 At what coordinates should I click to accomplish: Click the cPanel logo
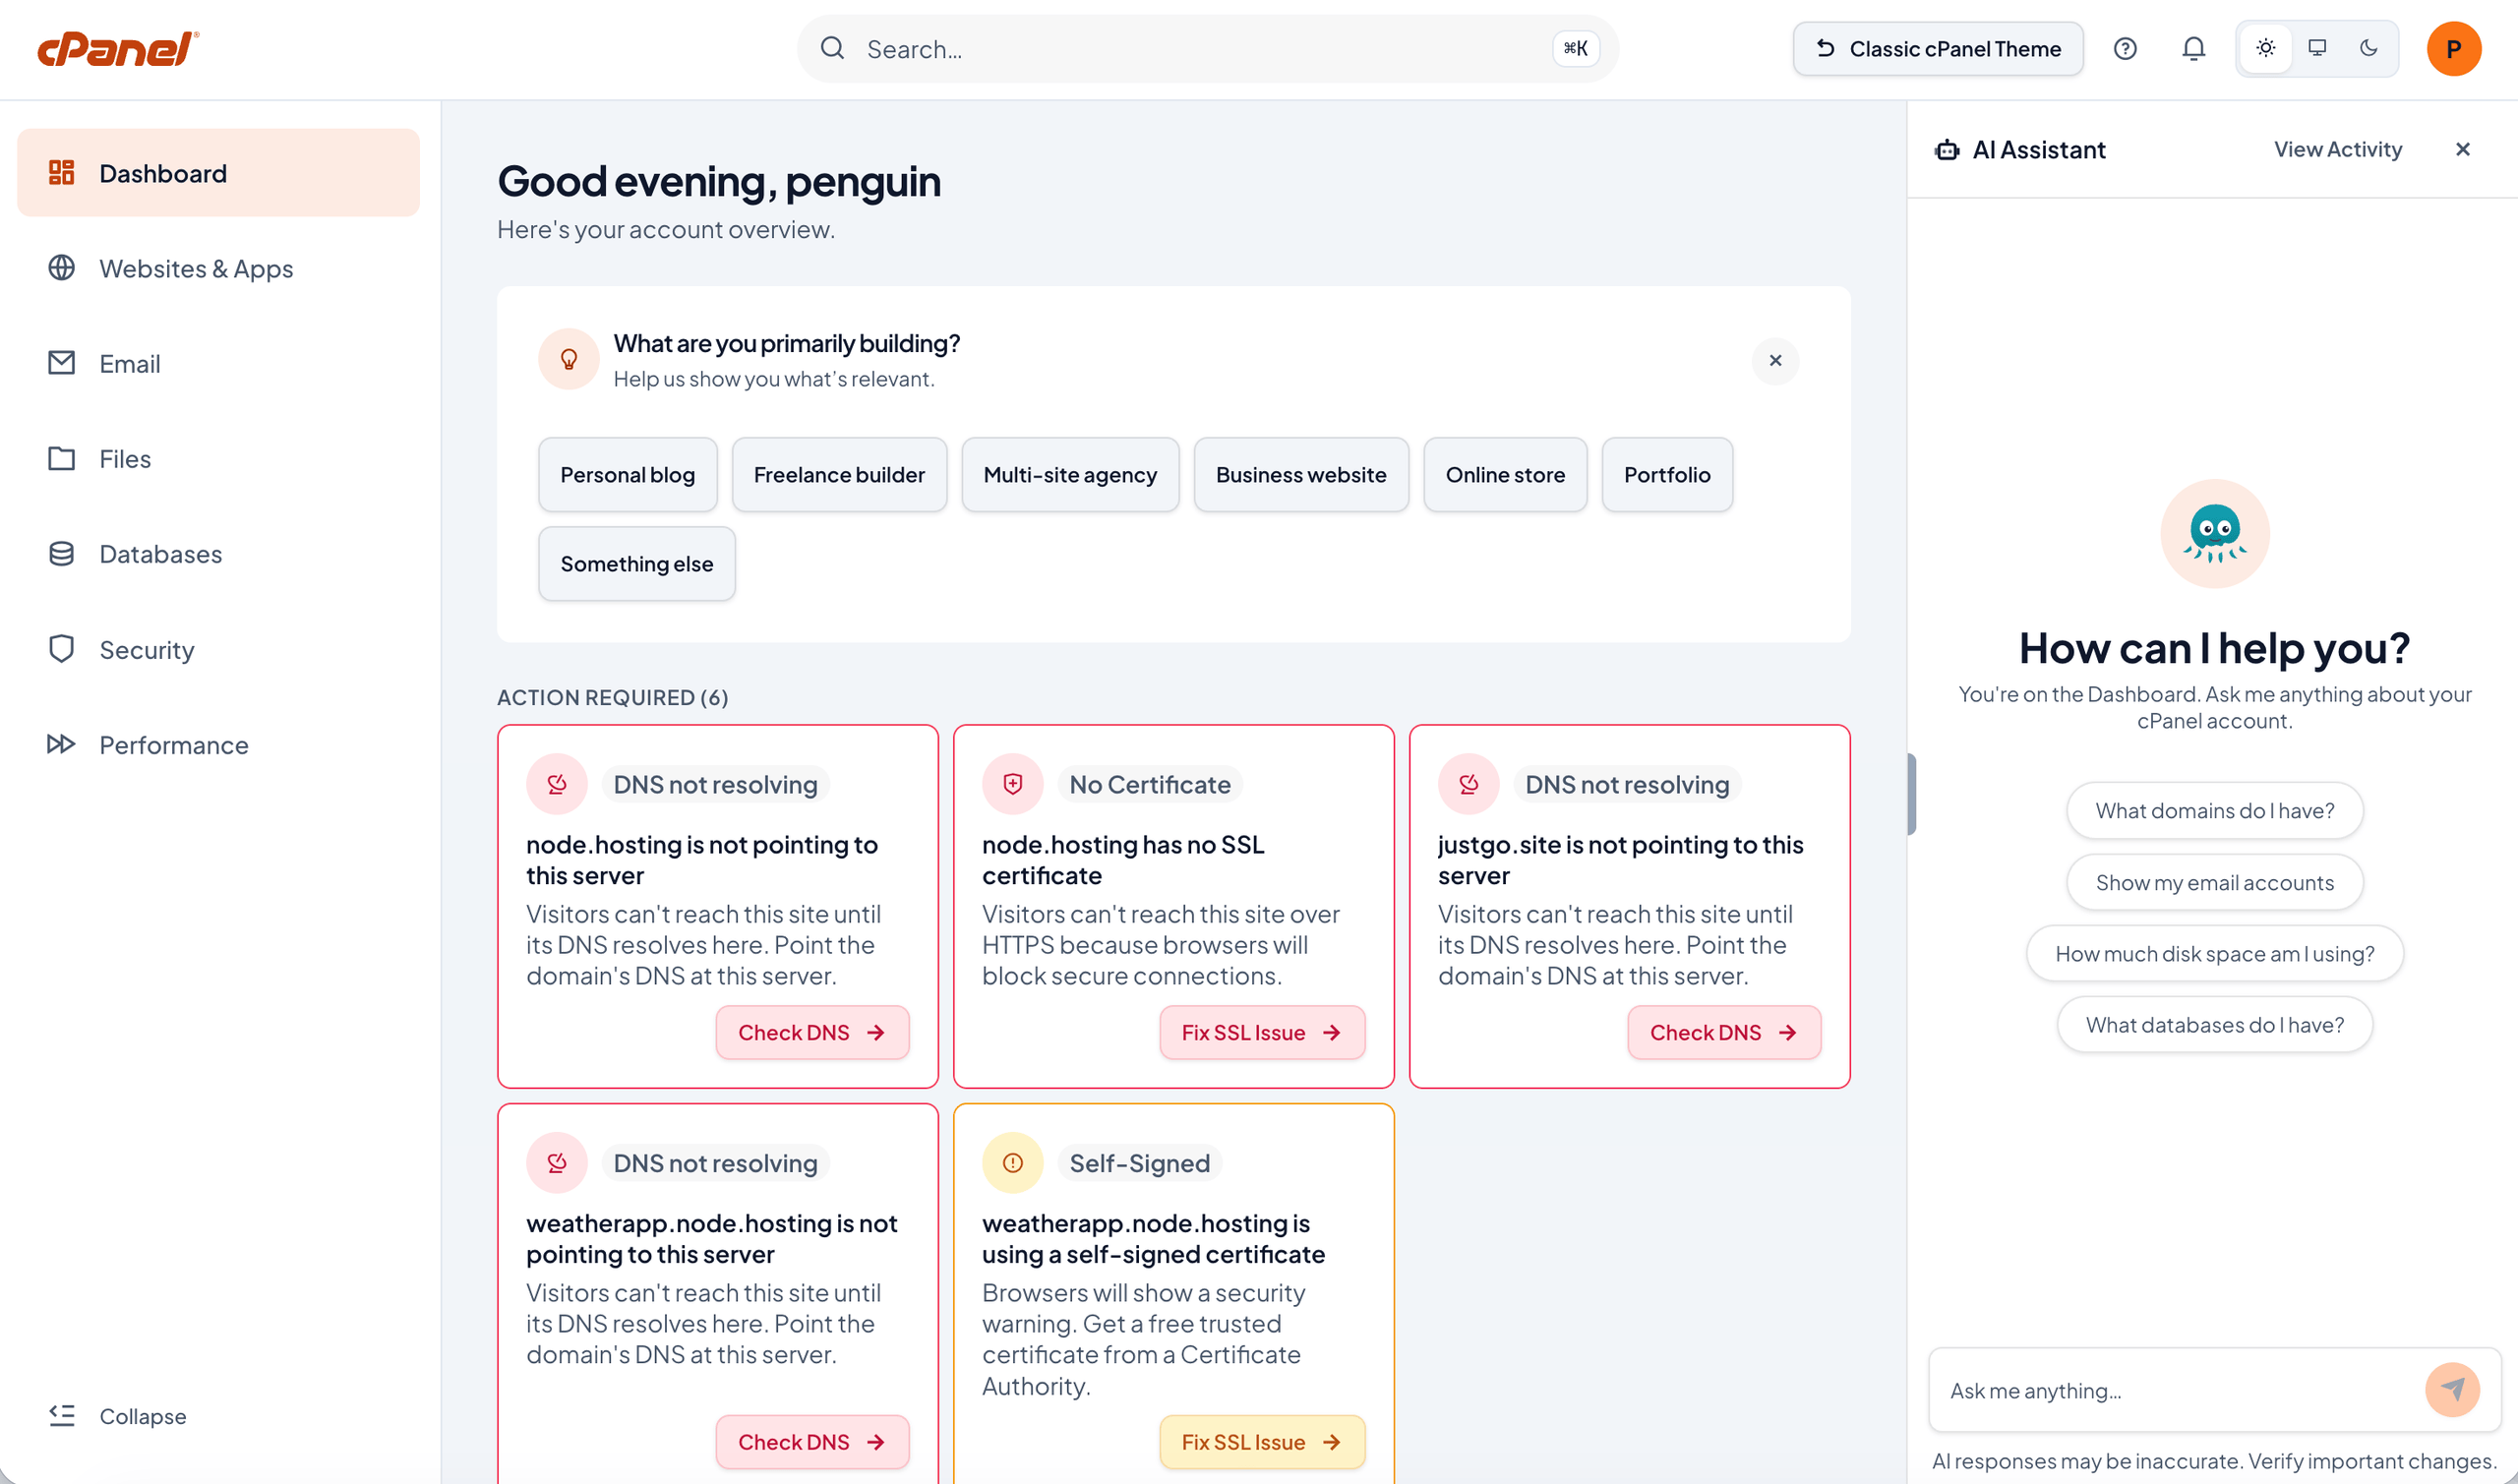click(118, 48)
